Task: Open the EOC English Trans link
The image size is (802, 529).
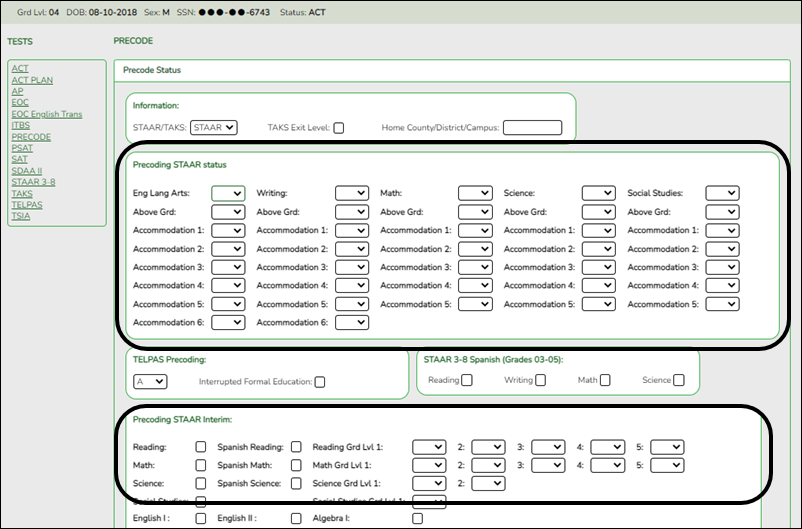Action: 46,114
